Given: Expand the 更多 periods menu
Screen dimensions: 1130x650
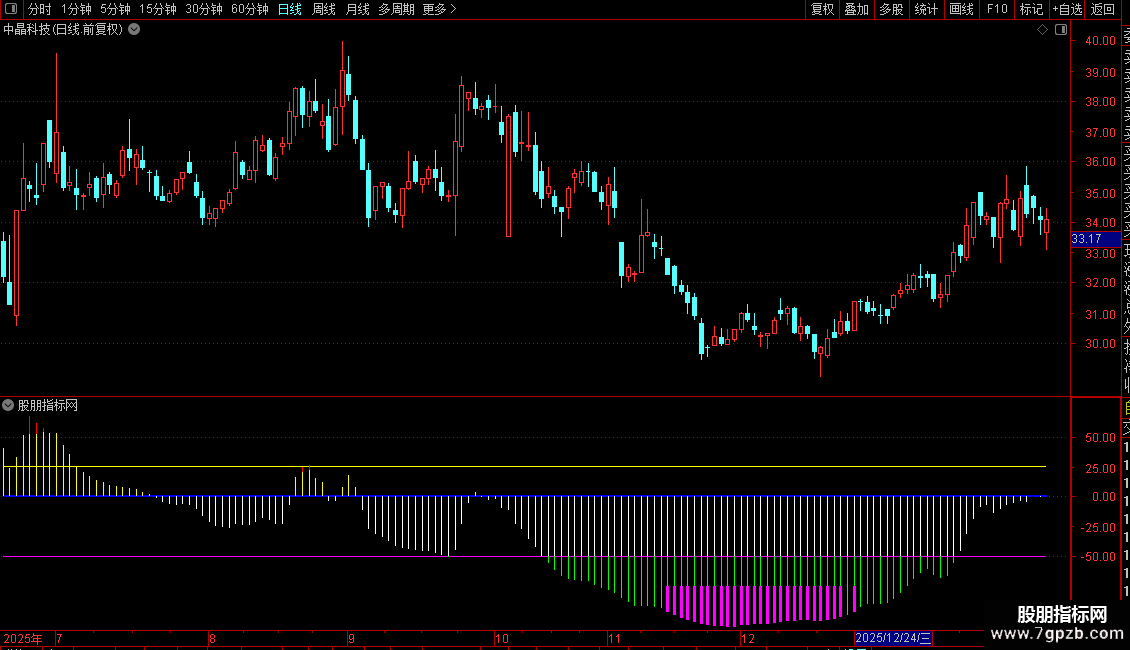Looking at the screenshot, I should coord(439,9).
